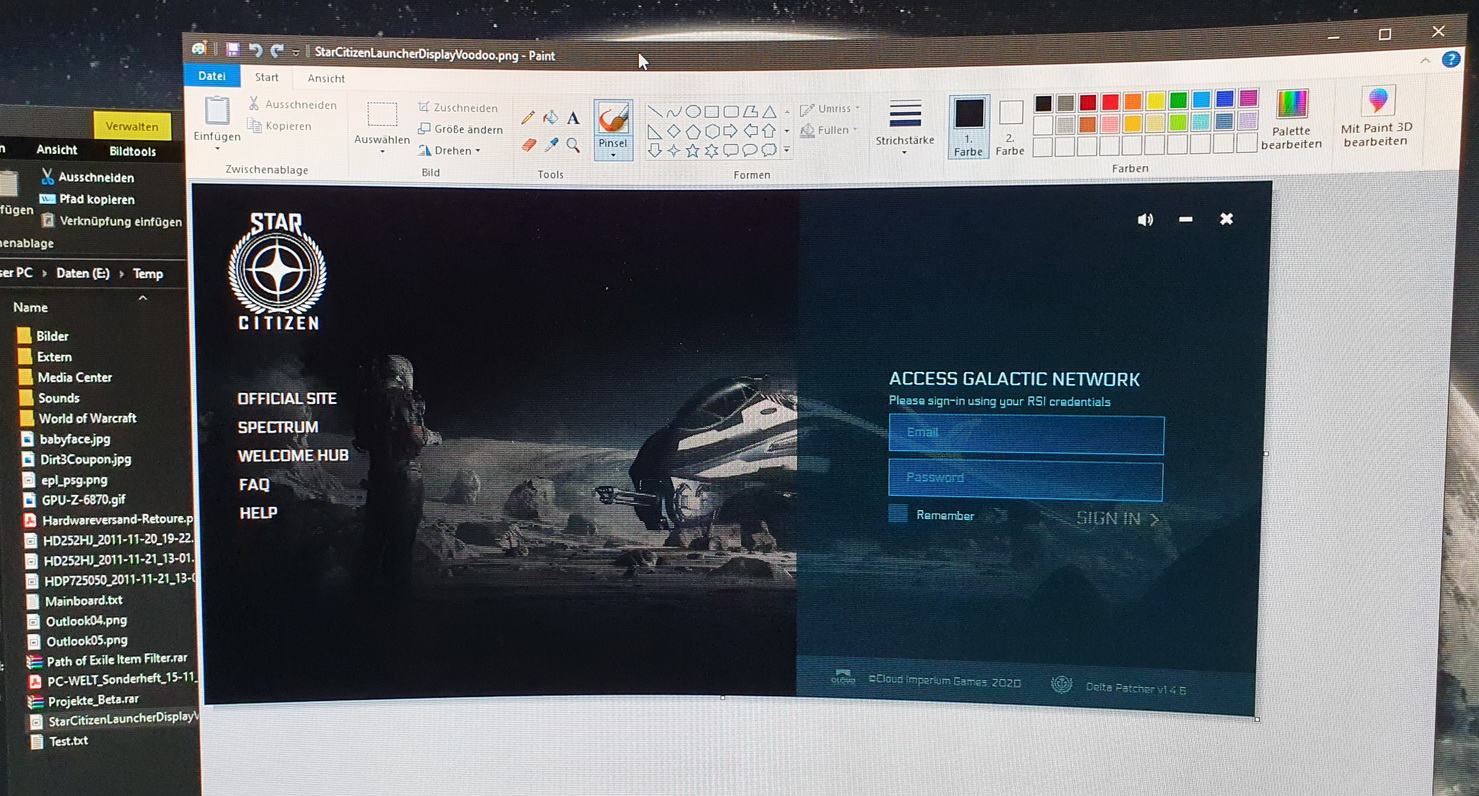This screenshot has height=796, width=1479.
Task: Pick the green color swatch
Action: coord(1178,100)
